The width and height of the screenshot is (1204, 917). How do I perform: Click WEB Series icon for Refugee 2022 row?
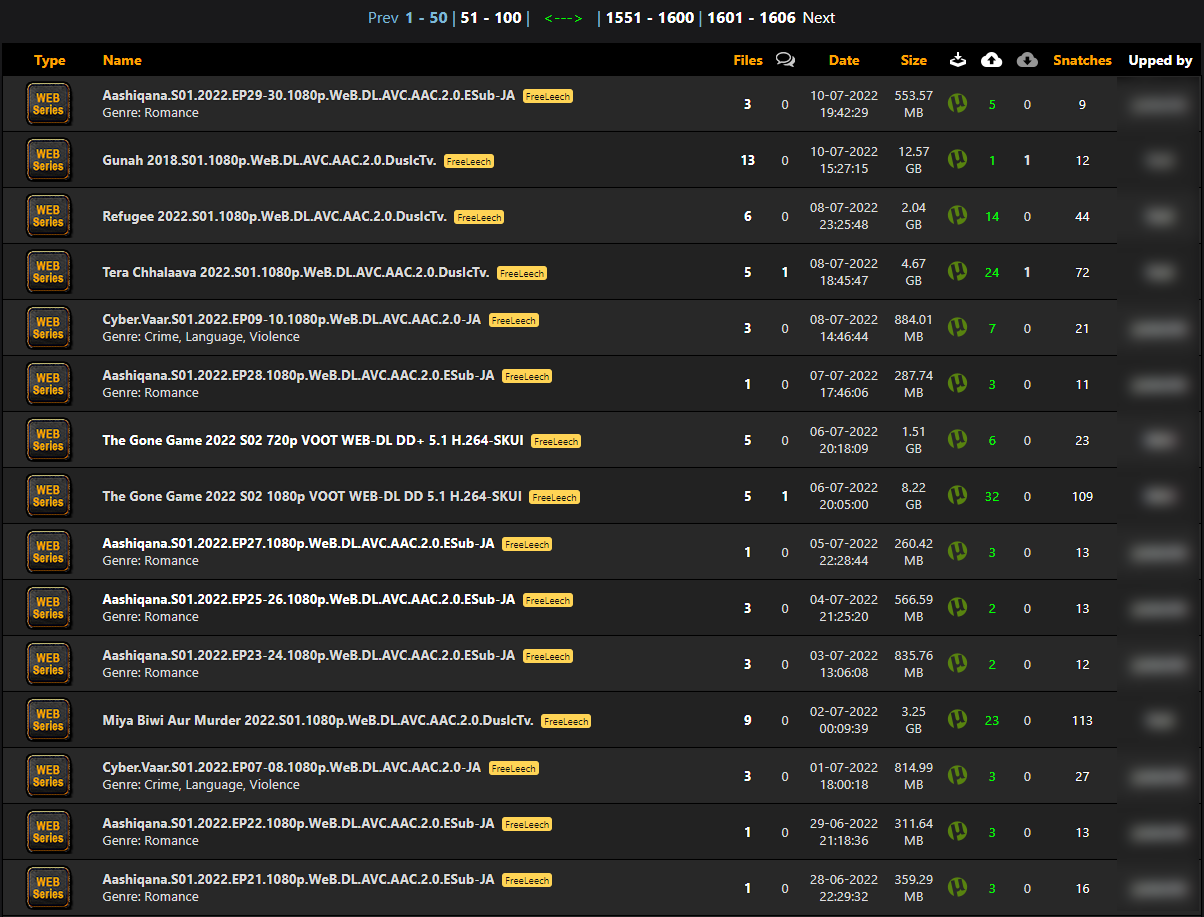point(48,216)
